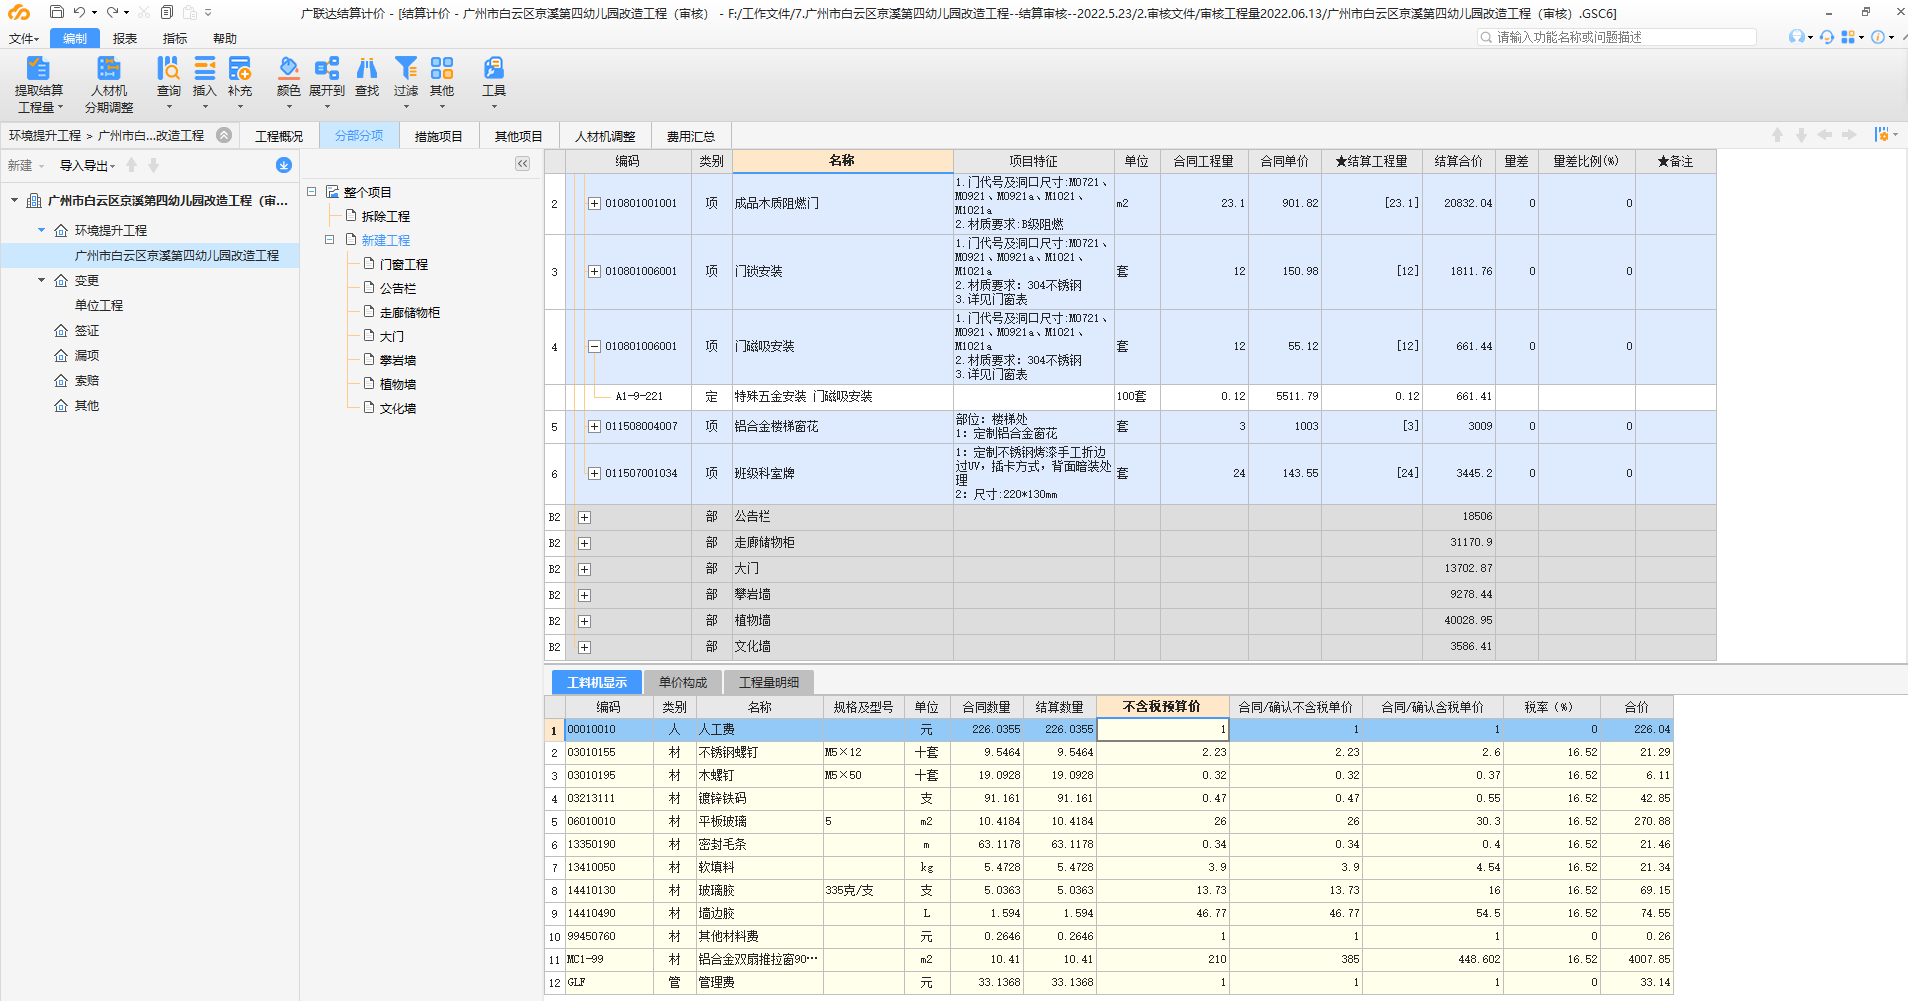Click the circular collapse icon beside breadcrumb
Viewport: 1908px width, 1001px height.
pos(224,135)
